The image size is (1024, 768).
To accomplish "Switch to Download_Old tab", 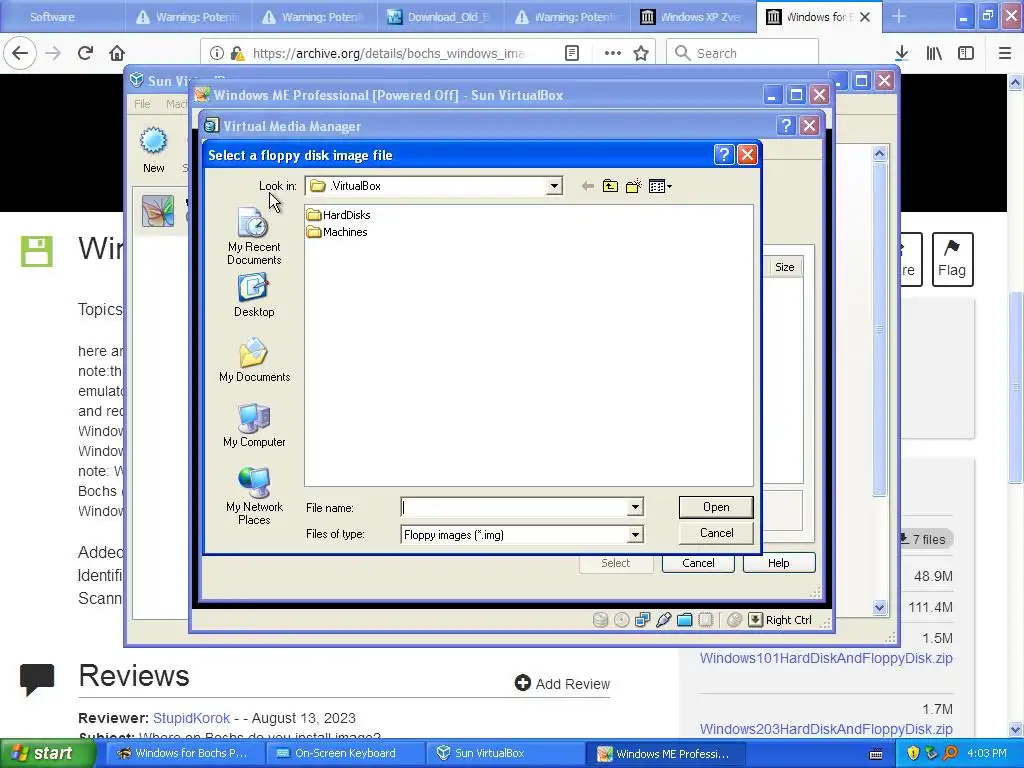I will (x=440, y=17).
